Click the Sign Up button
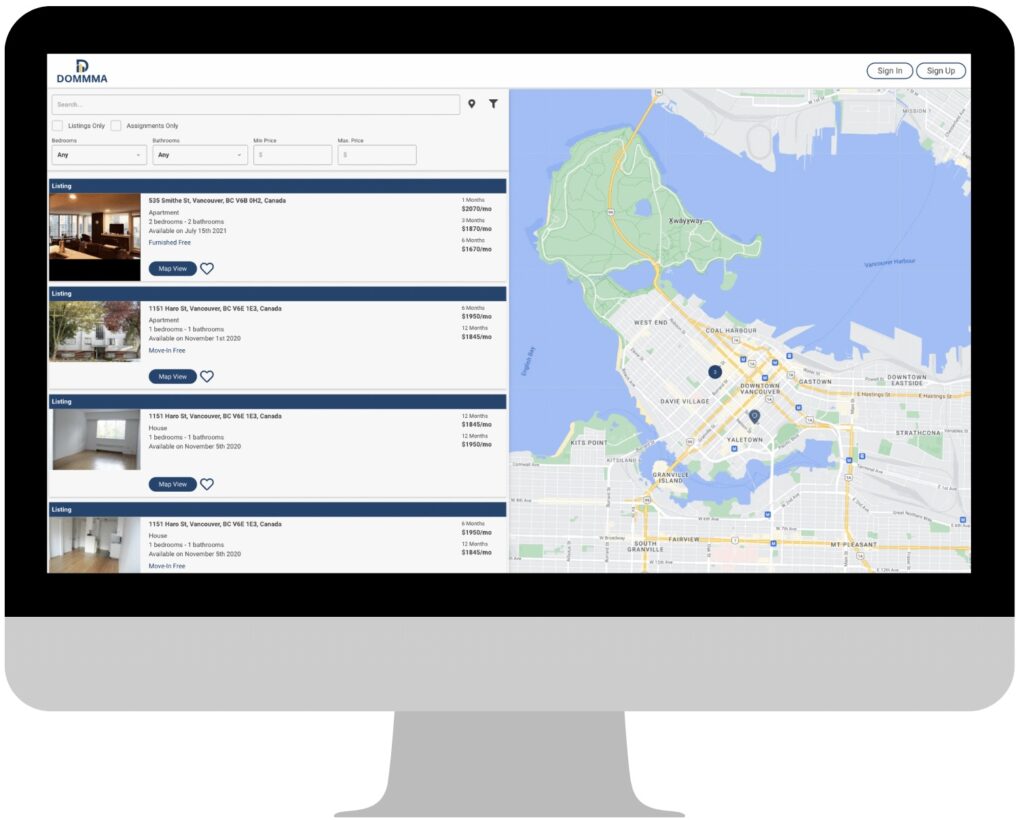 coord(940,71)
